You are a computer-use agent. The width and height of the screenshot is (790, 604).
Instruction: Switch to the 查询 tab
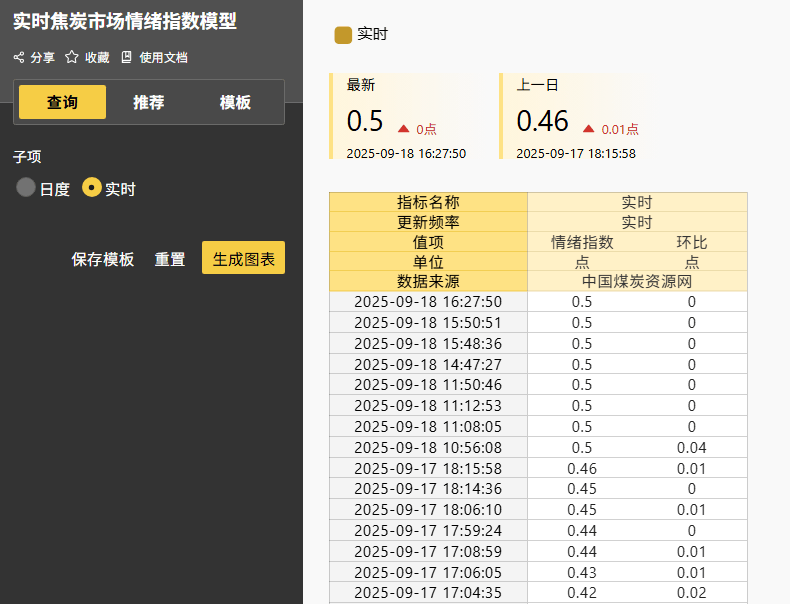click(x=62, y=102)
